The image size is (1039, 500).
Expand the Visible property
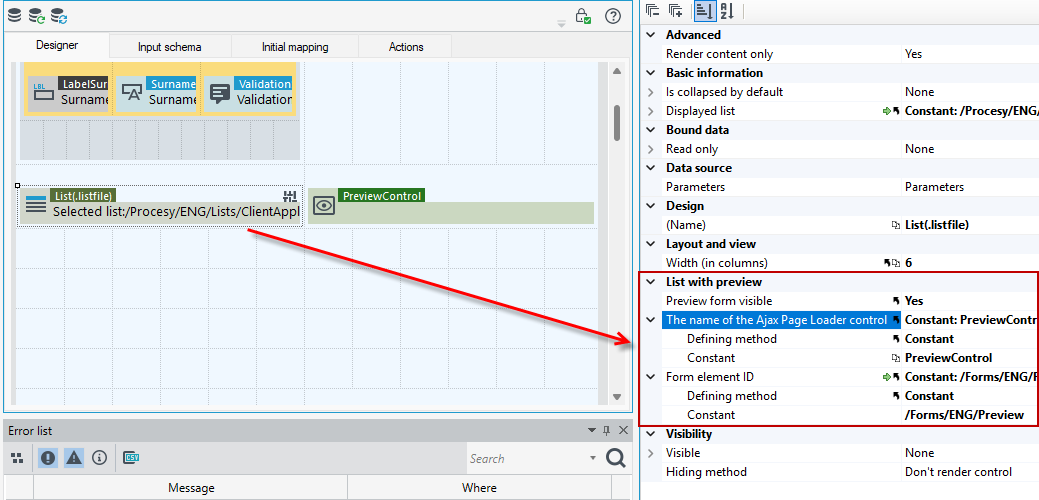point(651,453)
